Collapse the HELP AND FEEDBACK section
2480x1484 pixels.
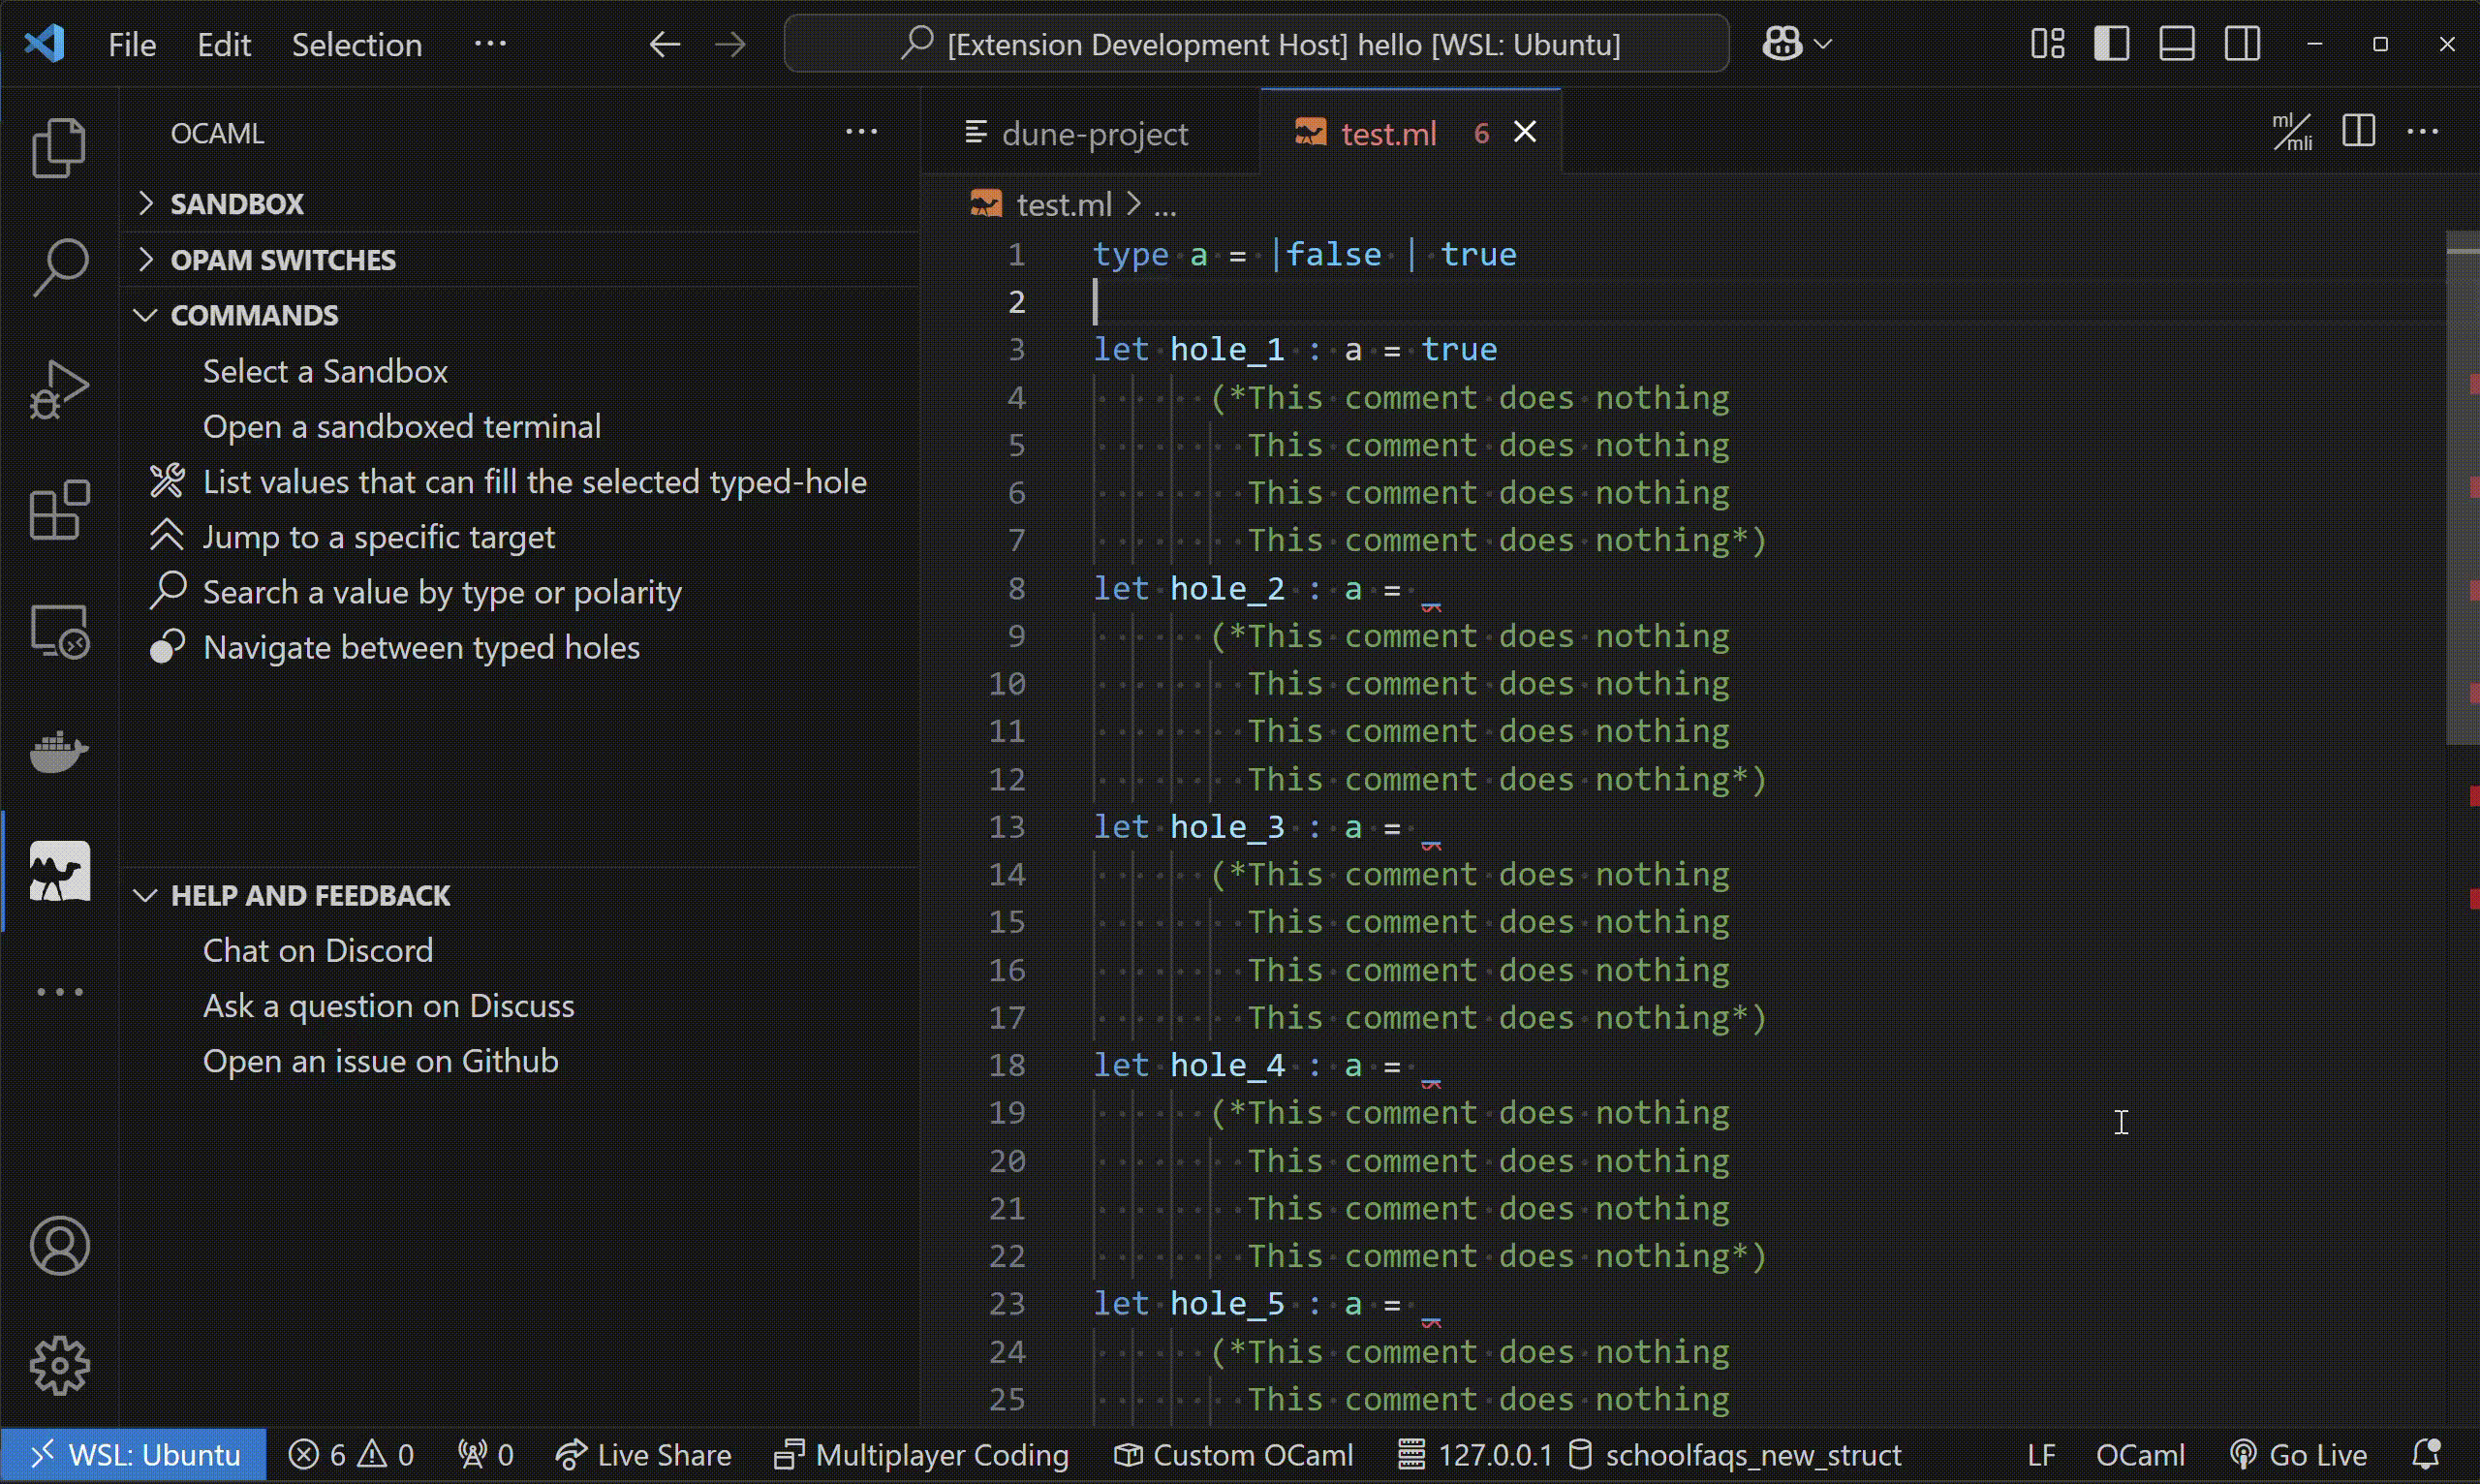[x=310, y=895]
